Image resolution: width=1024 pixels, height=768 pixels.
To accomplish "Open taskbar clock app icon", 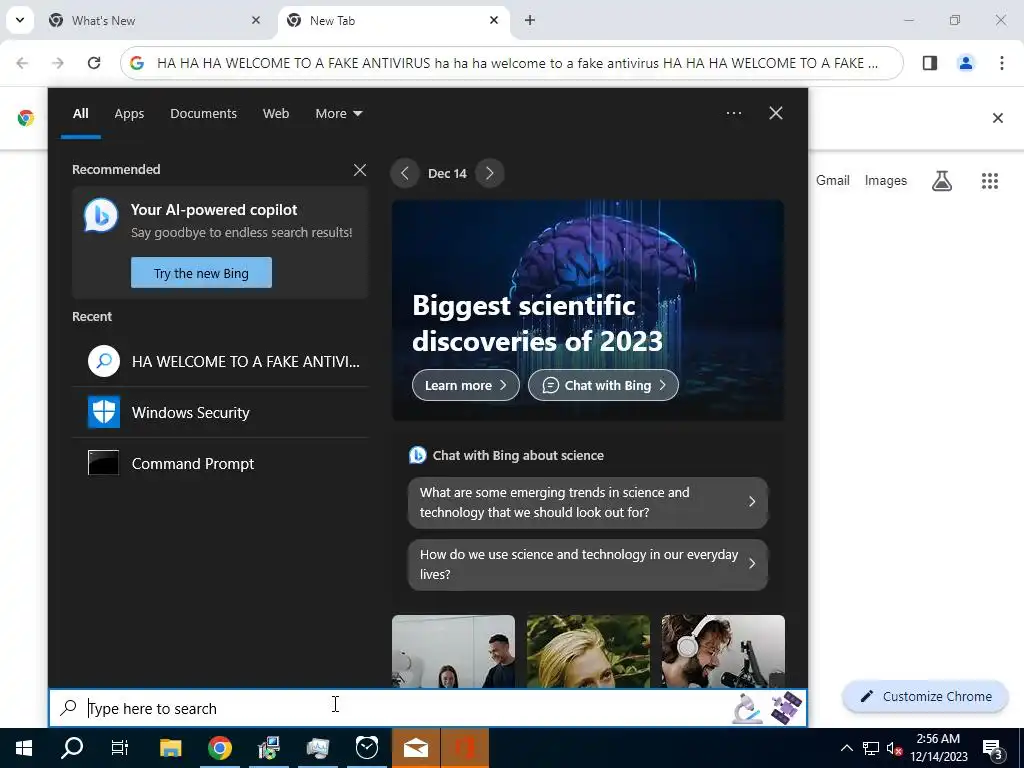I will click(367, 748).
